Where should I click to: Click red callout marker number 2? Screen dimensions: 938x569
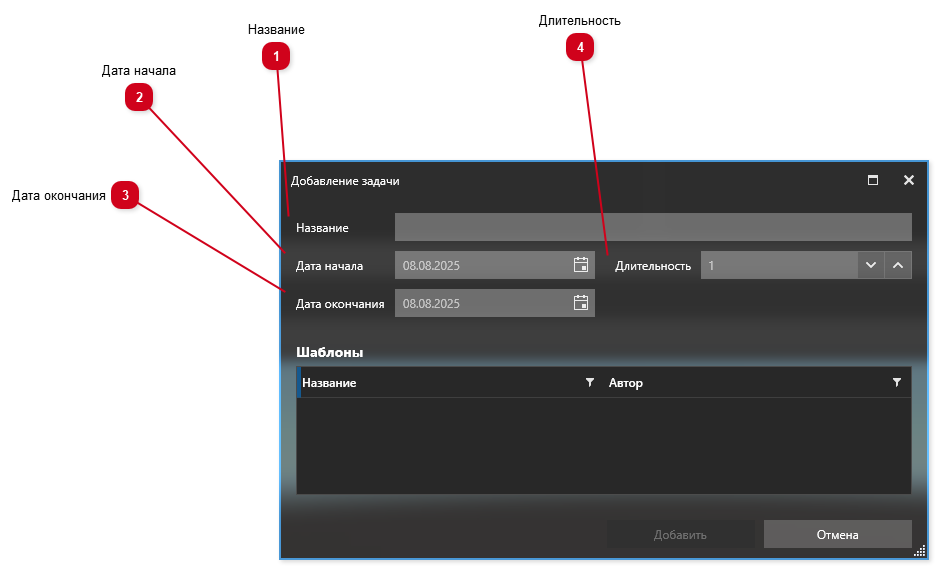pyautogui.click(x=139, y=97)
